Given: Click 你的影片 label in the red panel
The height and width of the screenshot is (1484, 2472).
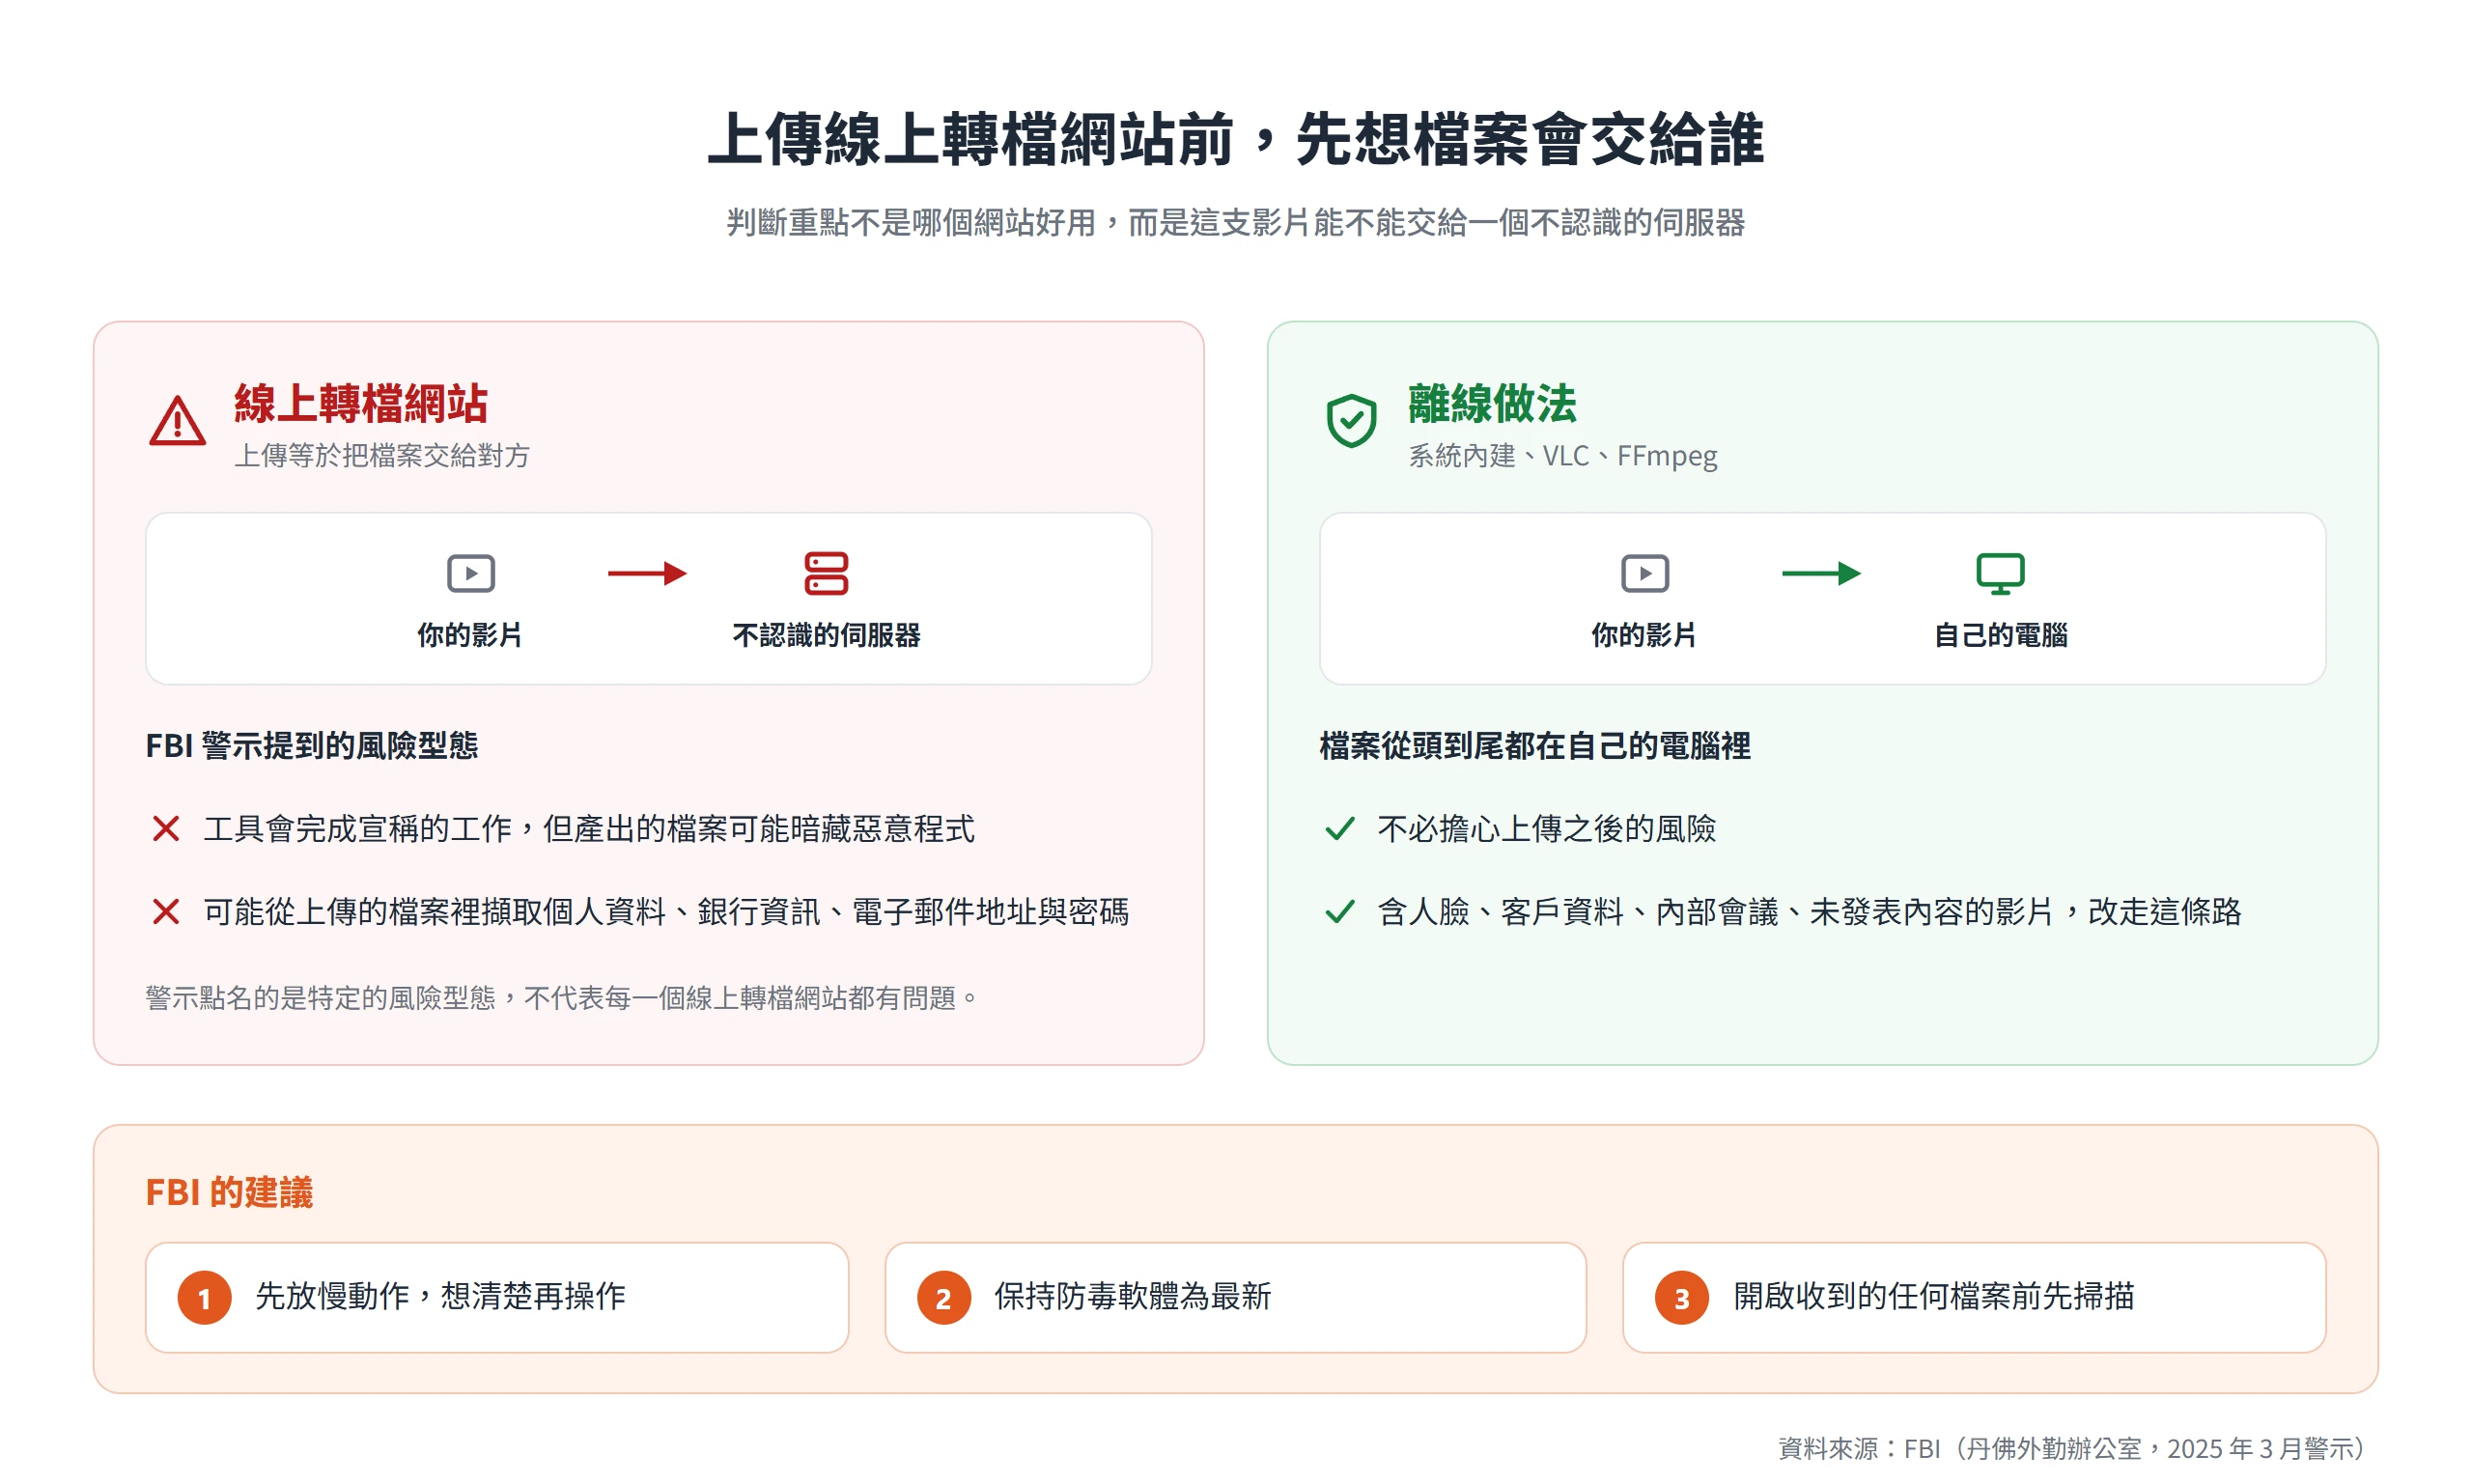Looking at the screenshot, I should 470,634.
